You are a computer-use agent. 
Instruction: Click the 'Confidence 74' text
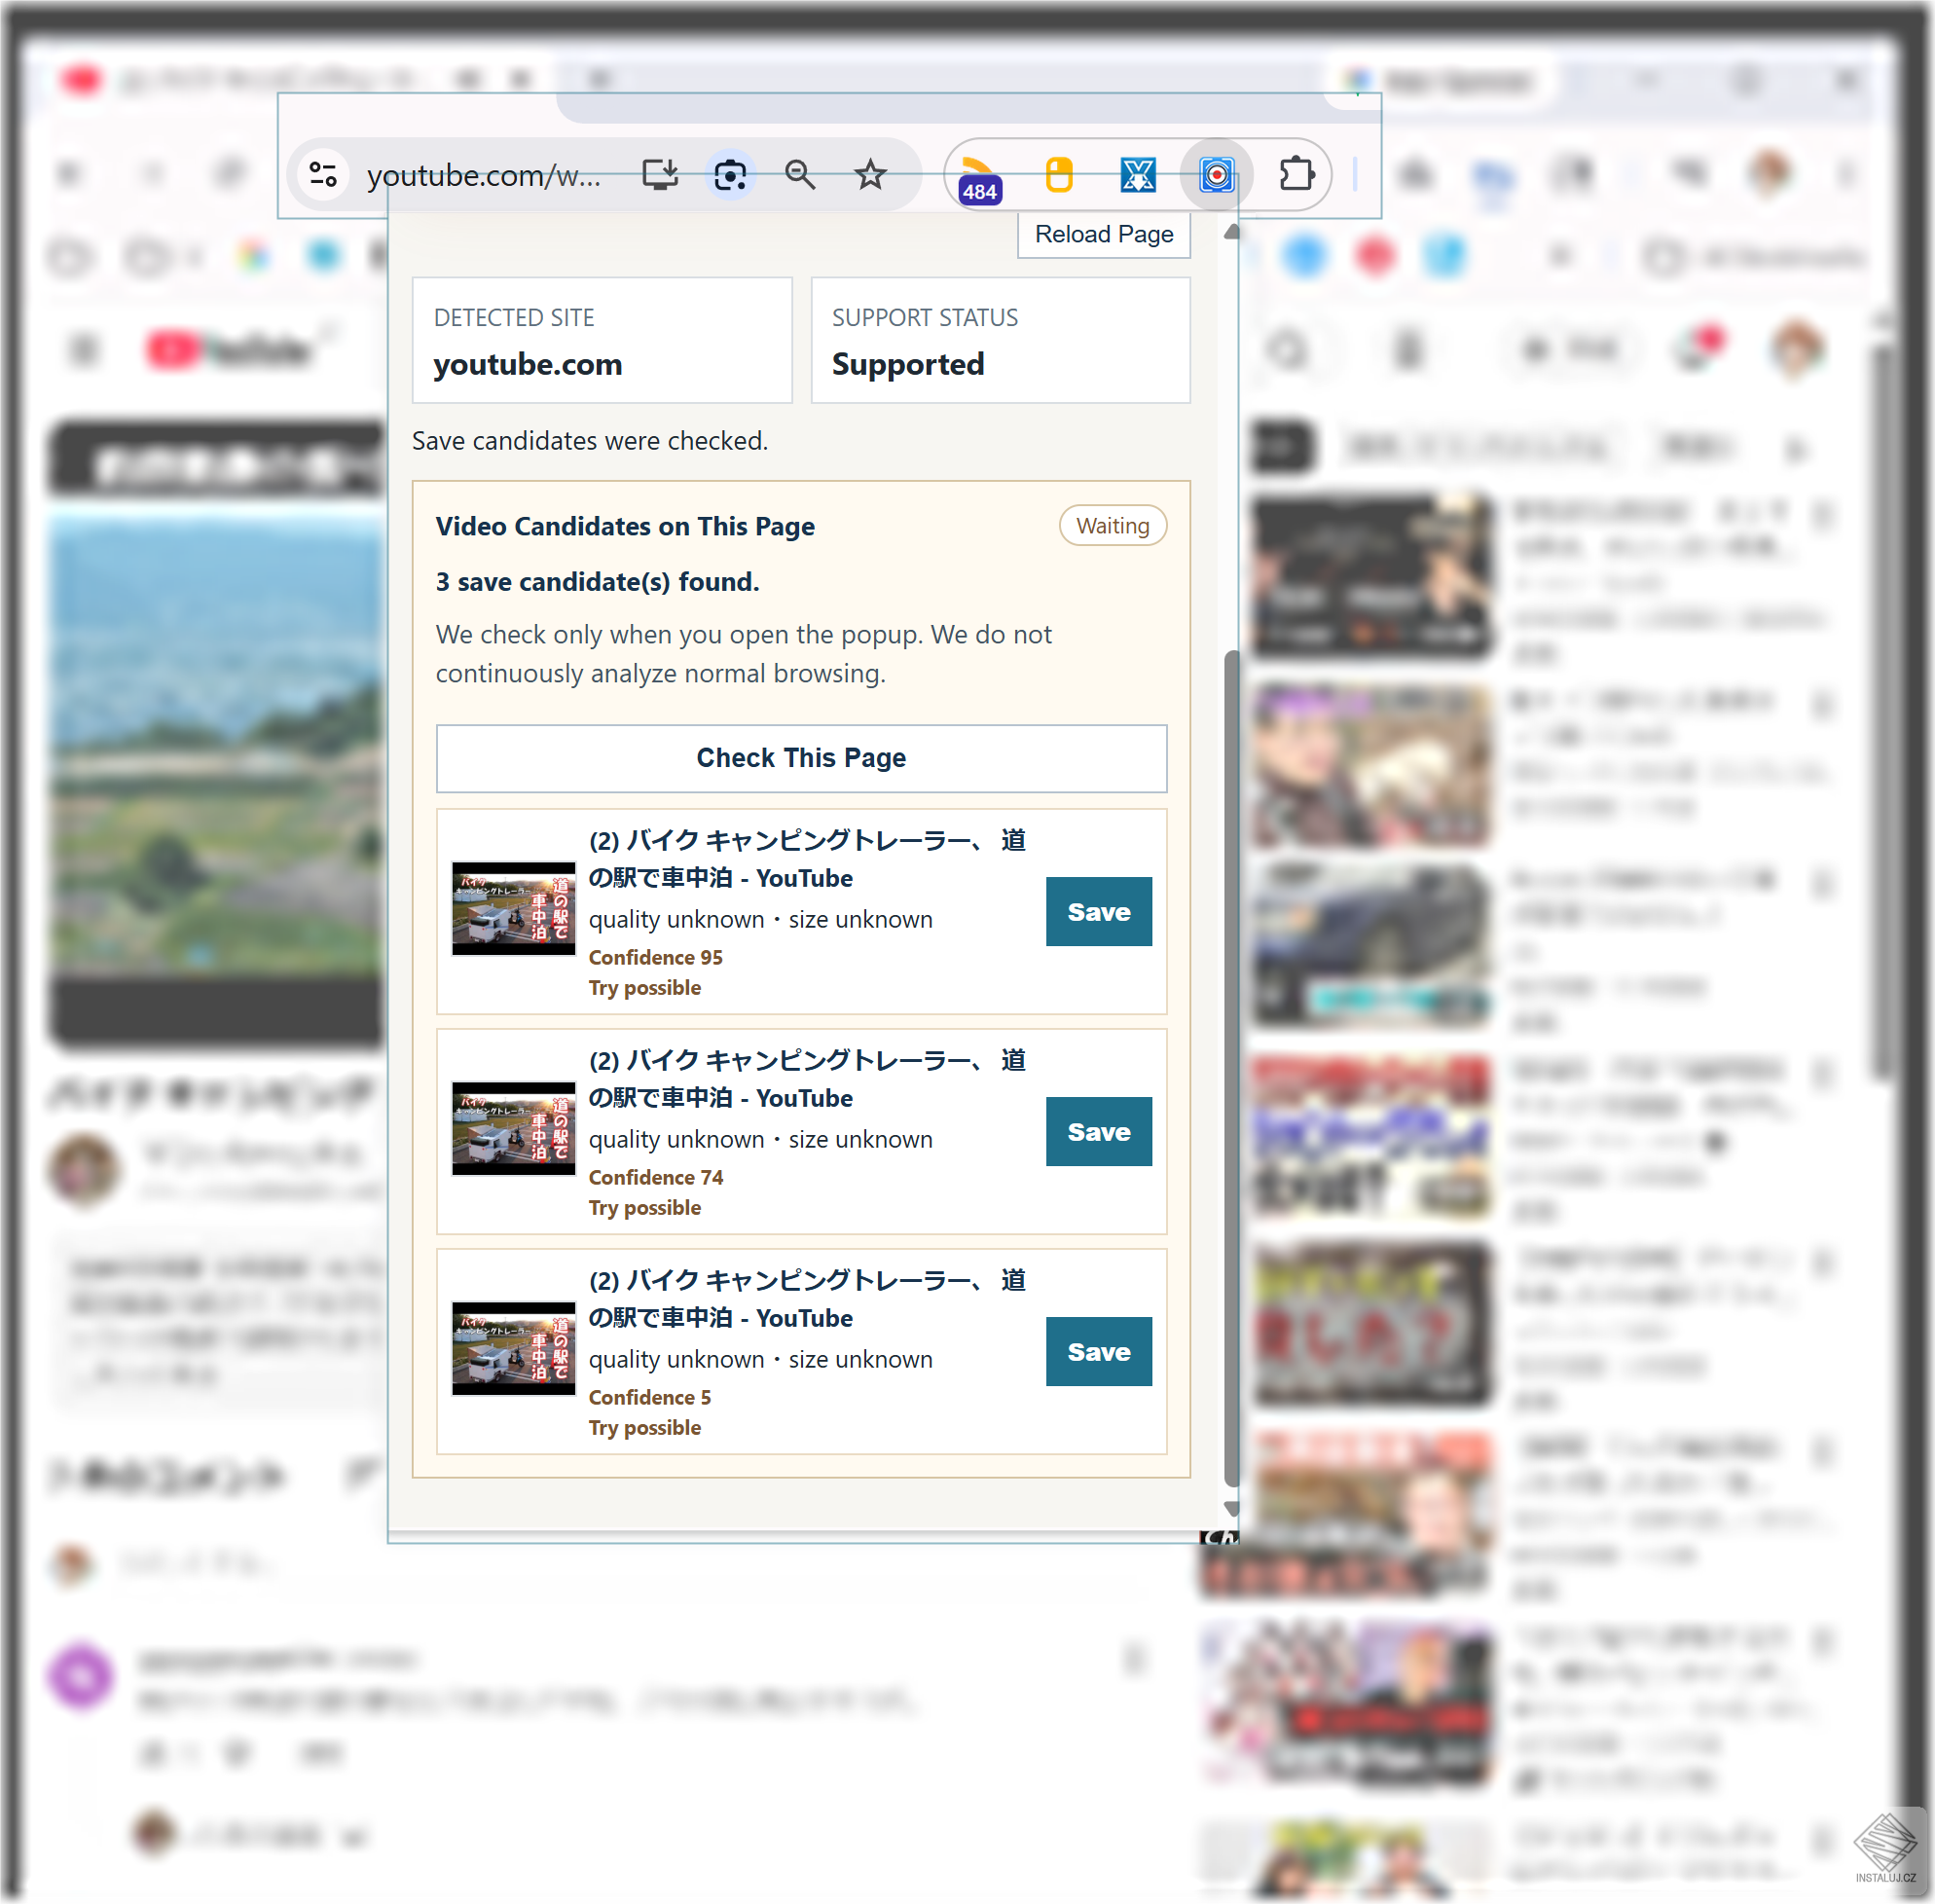(x=655, y=1177)
